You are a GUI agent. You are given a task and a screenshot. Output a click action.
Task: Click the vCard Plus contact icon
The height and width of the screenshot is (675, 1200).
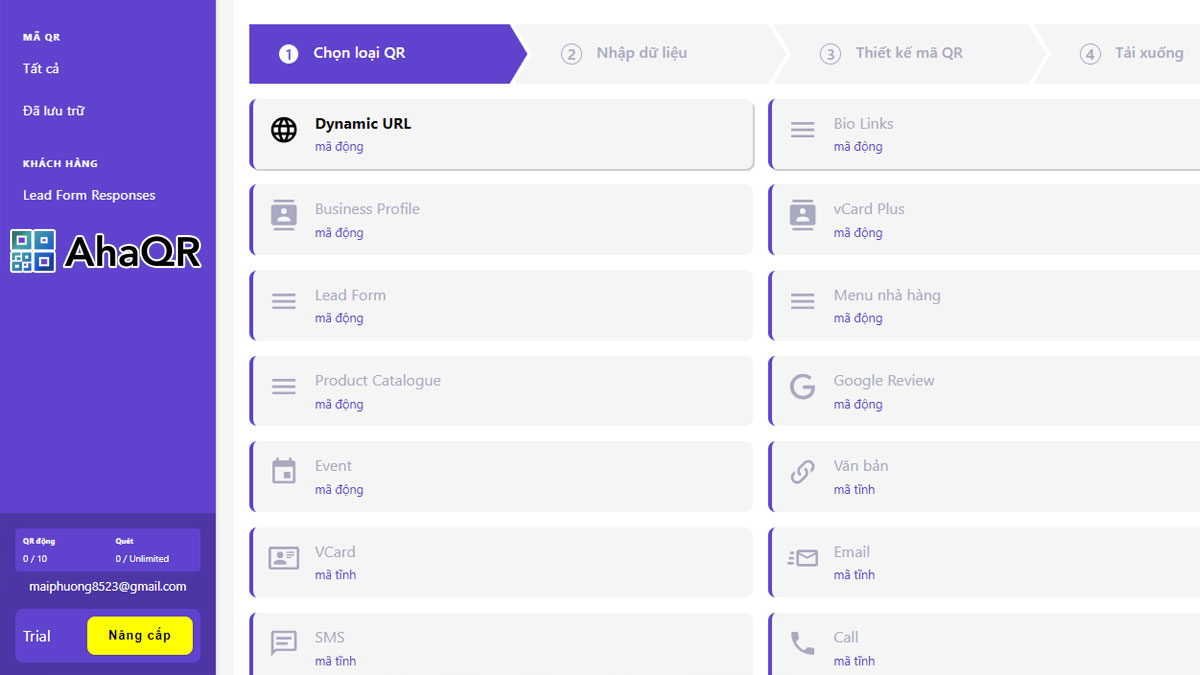[802, 215]
